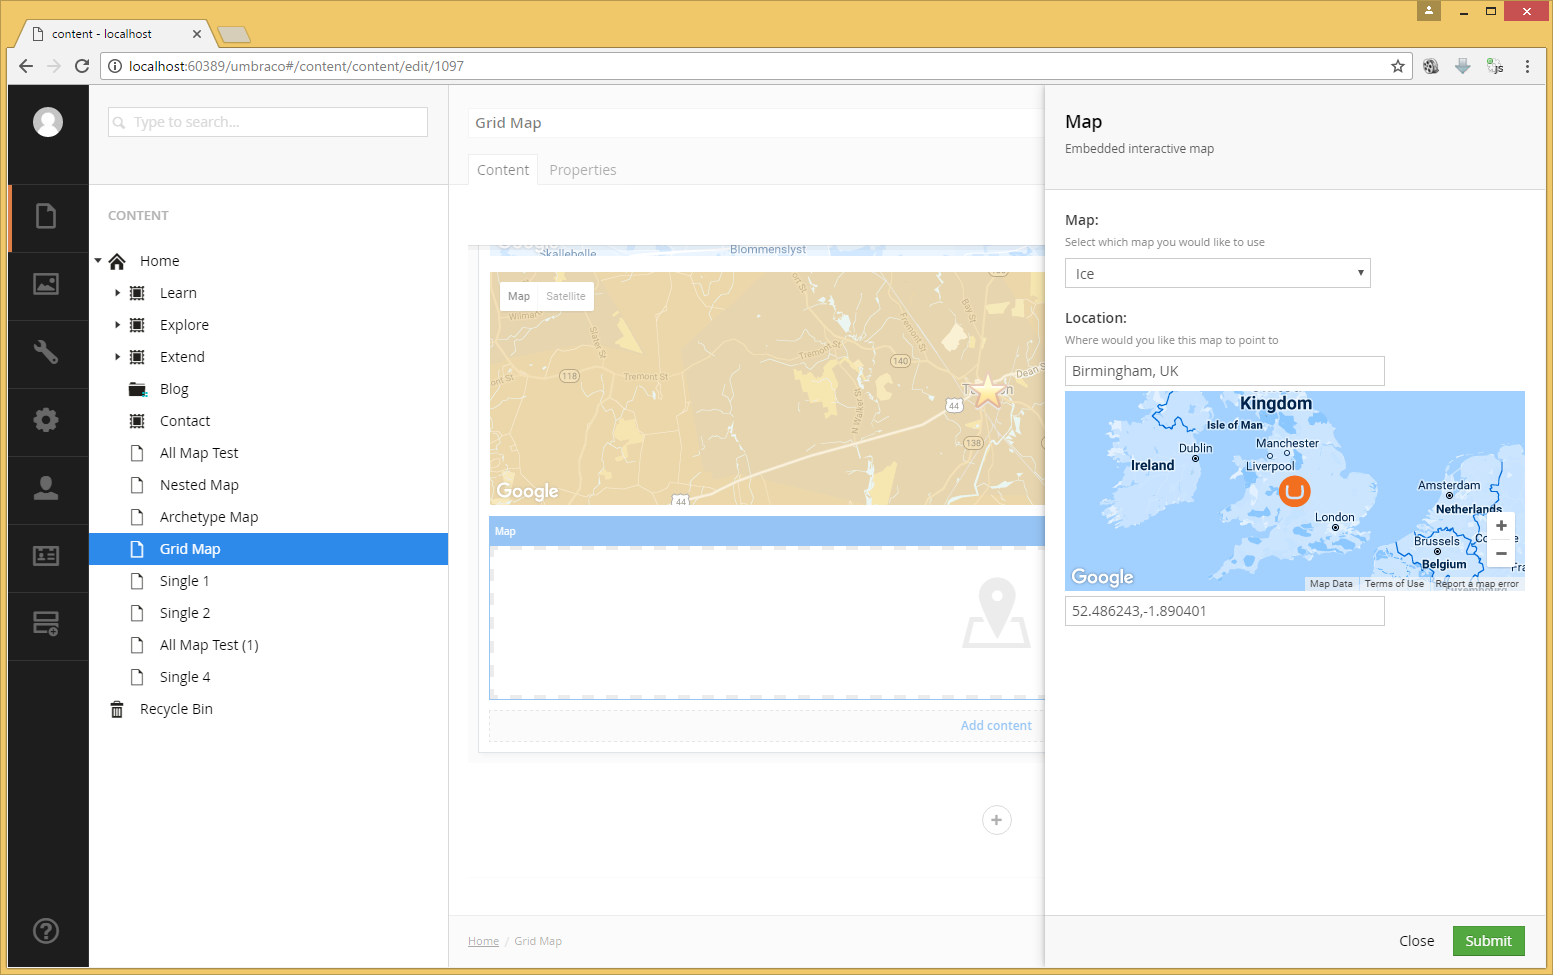1553x975 pixels.
Task: Open the Developer gear section
Action: pyautogui.click(x=46, y=420)
